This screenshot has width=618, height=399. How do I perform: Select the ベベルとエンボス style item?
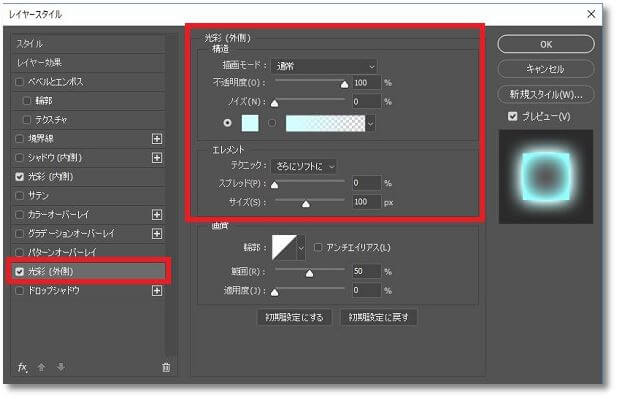88,82
